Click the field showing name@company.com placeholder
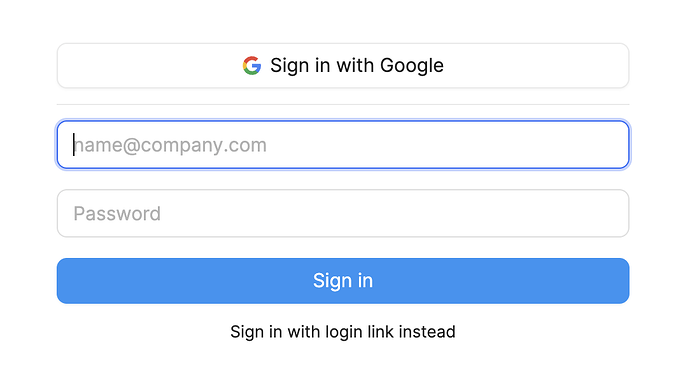This screenshot has height=376, width=690. pyautogui.click(x=343, y=145)
